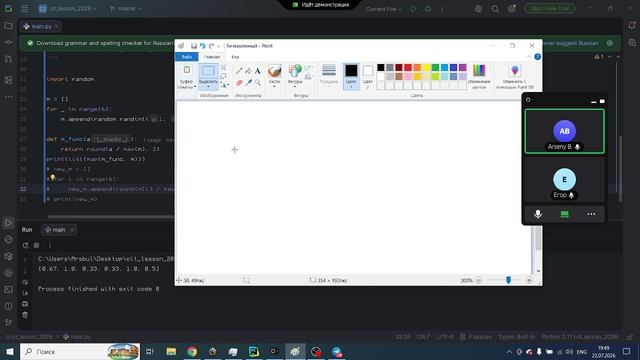Click UTF-8 encoding in status bar
This screenshot has height=360, width=640.
444,337
